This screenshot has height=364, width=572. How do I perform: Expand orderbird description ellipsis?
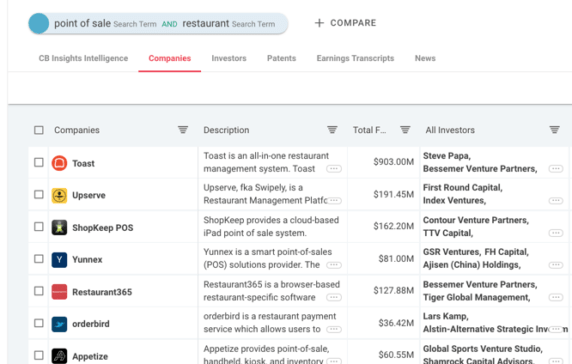[334, 329]
